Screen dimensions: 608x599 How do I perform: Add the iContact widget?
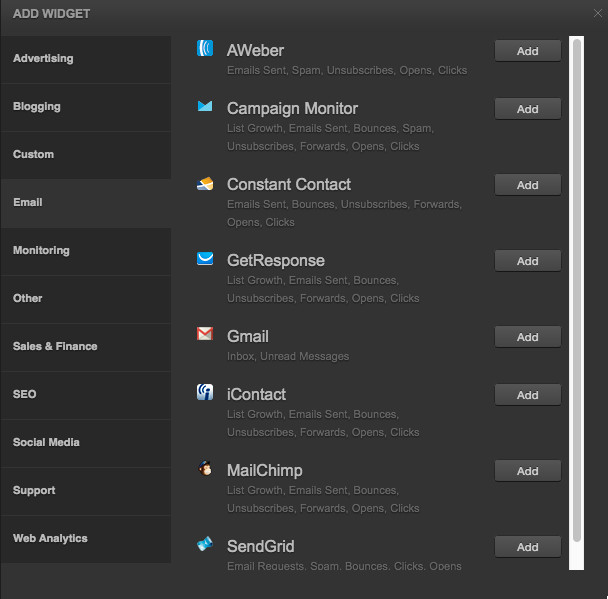[527, 395]
